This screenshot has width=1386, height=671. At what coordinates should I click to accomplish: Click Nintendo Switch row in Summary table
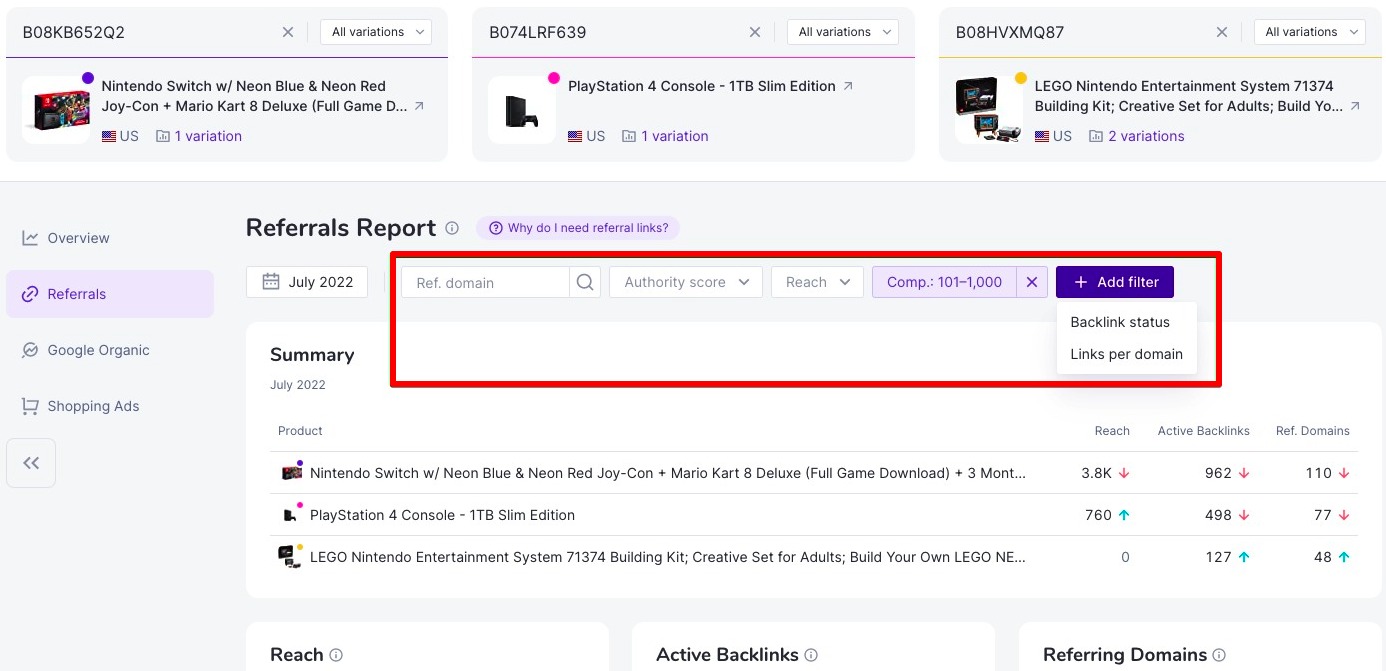coord(814,473)
